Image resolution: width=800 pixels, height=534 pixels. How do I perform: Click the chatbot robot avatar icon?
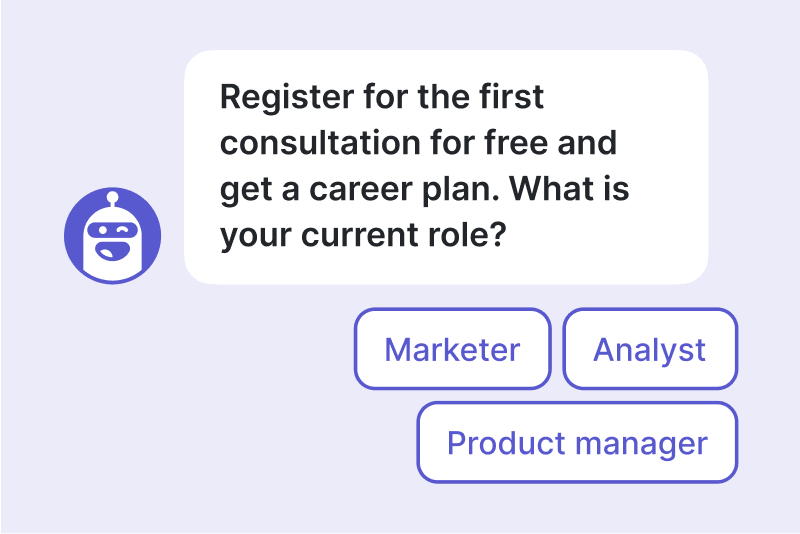[x=112, y=236]
